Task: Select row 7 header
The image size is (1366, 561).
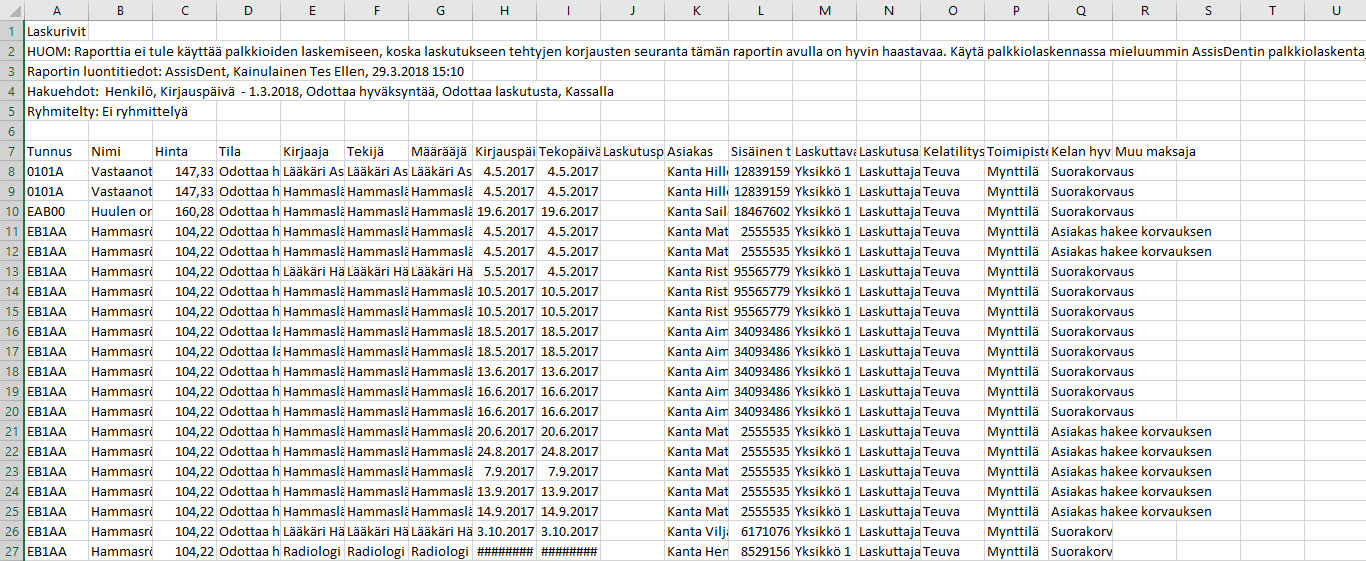Action: pyautogui.click(x=12, y=151)
